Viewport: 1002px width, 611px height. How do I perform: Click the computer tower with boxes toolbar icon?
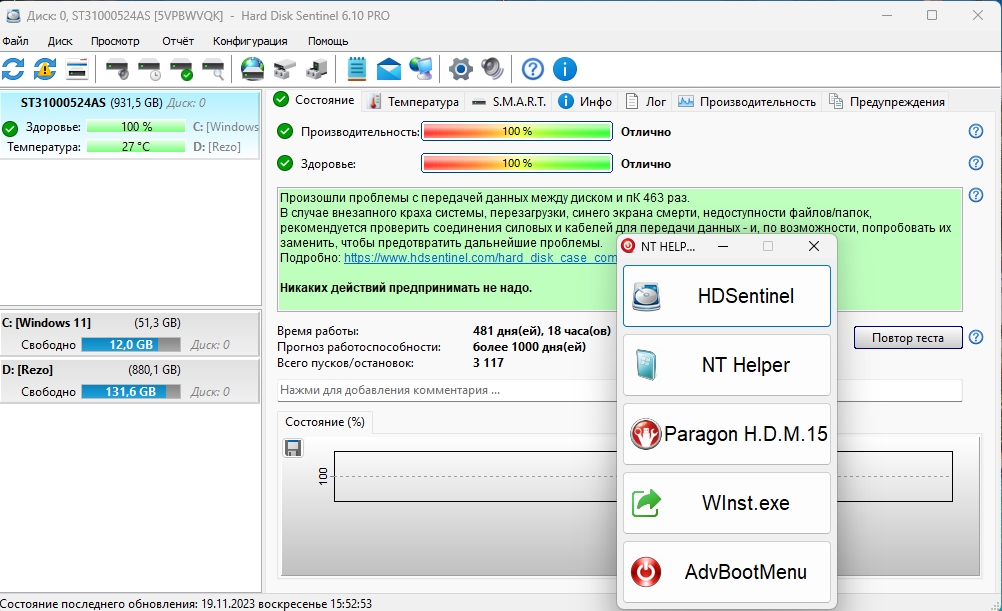[x=317, y=69]
